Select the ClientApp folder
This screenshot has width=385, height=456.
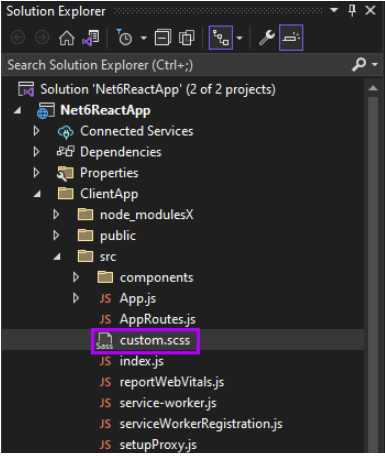pyautogui.click(x=109, y=194)
